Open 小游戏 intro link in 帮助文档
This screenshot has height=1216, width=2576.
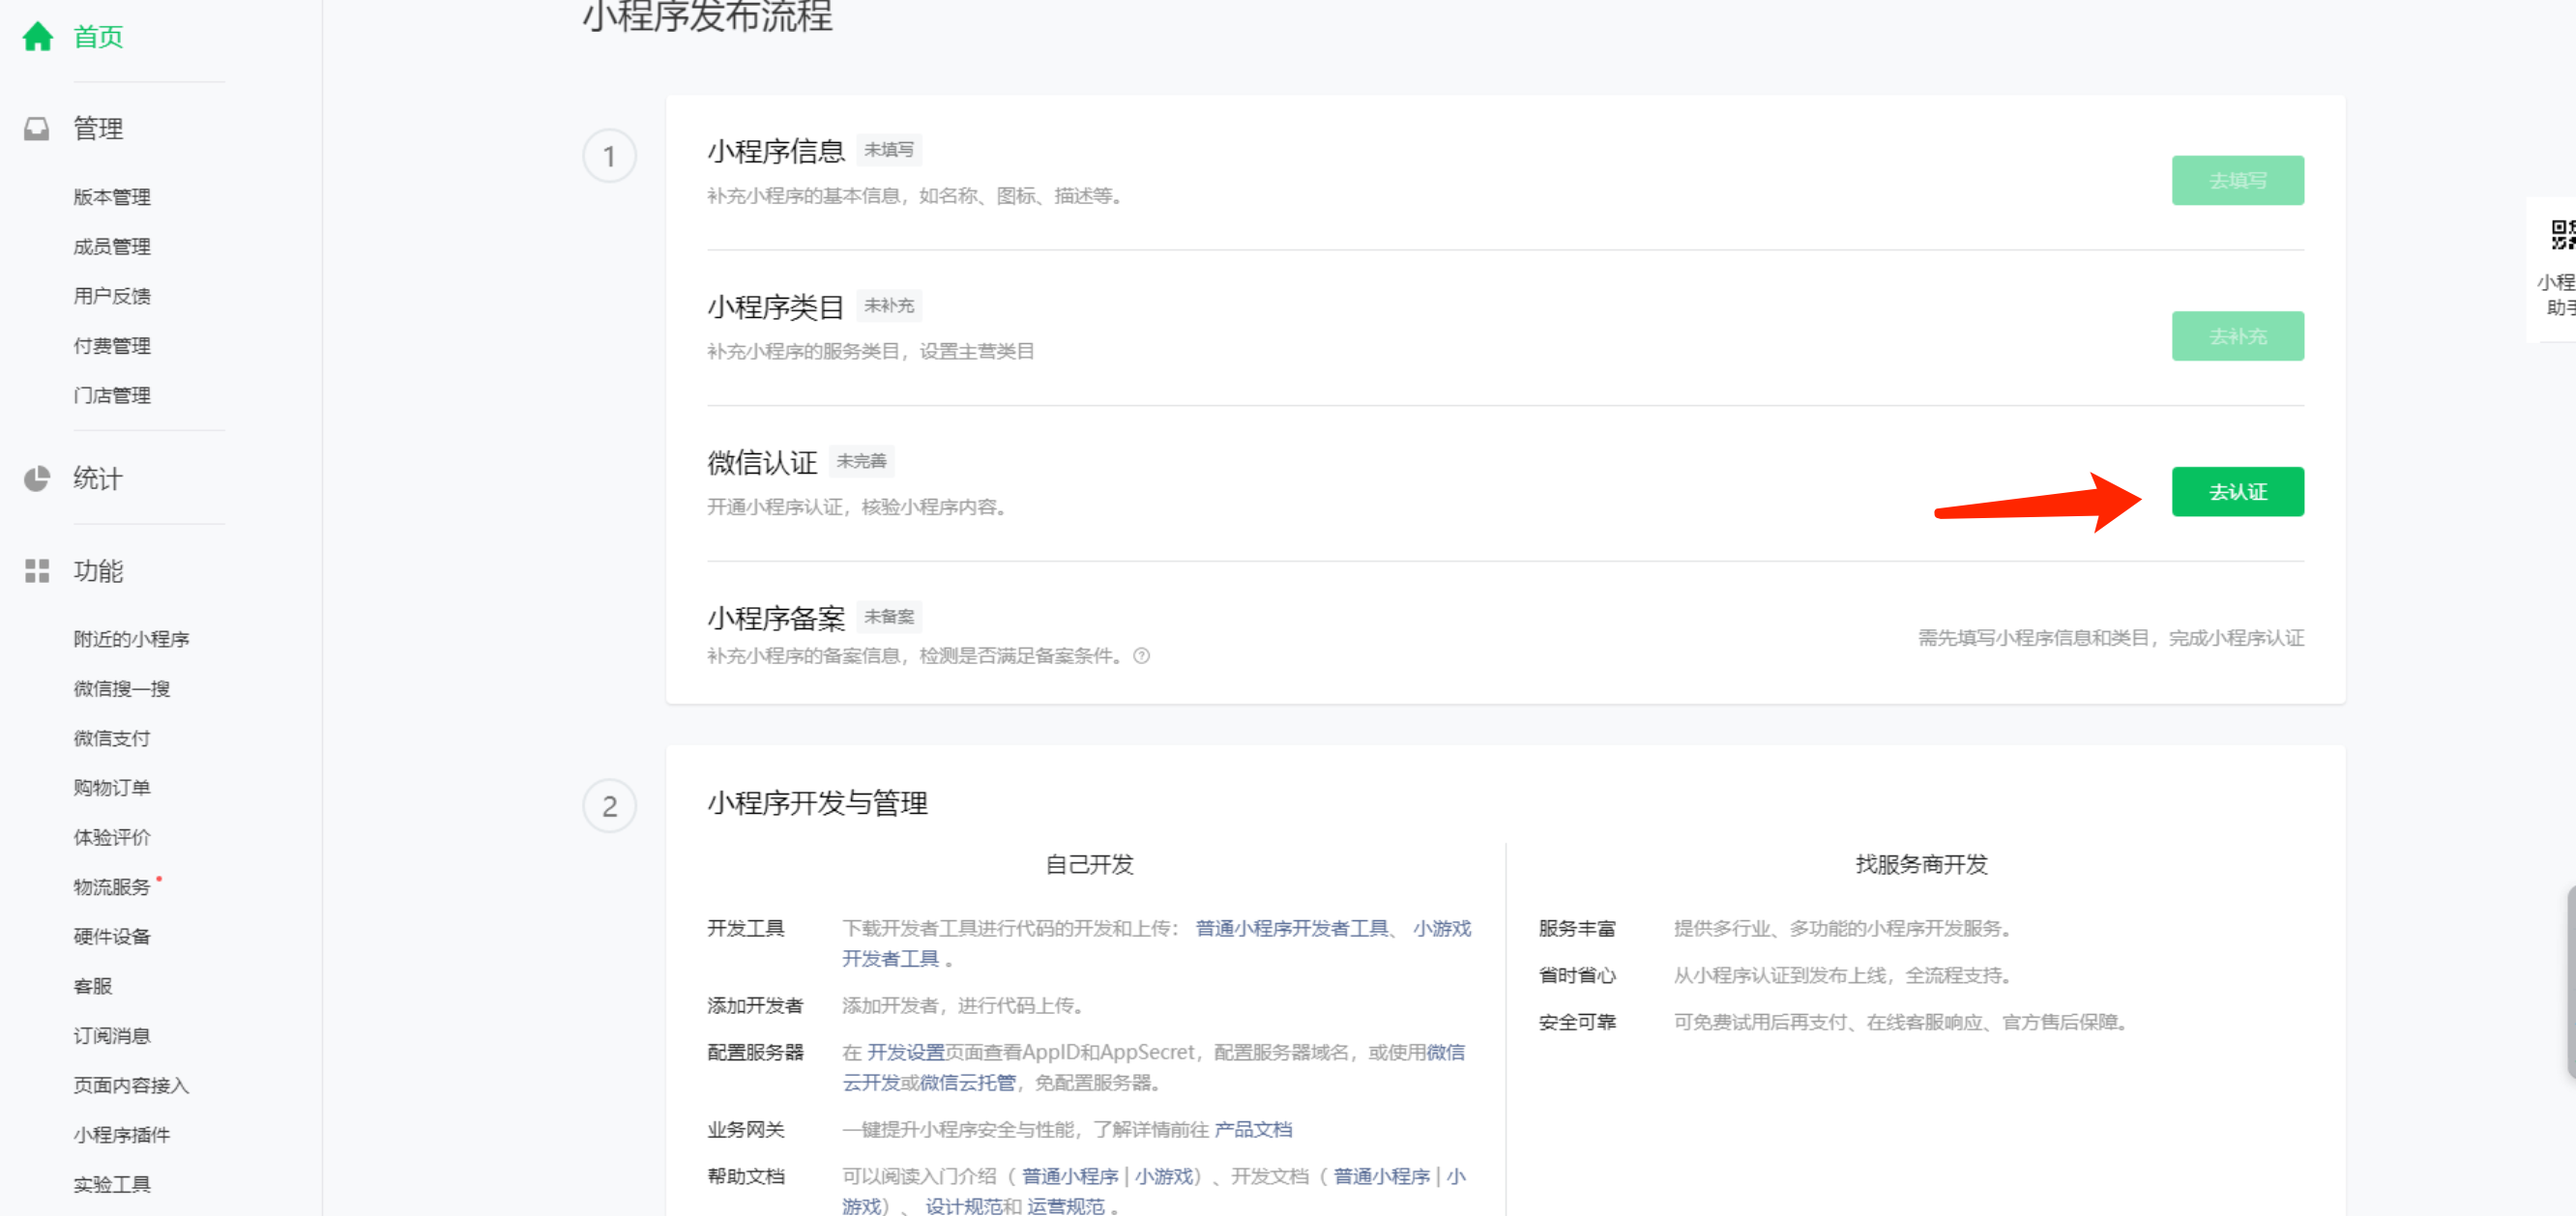tap(1164, 1176)
